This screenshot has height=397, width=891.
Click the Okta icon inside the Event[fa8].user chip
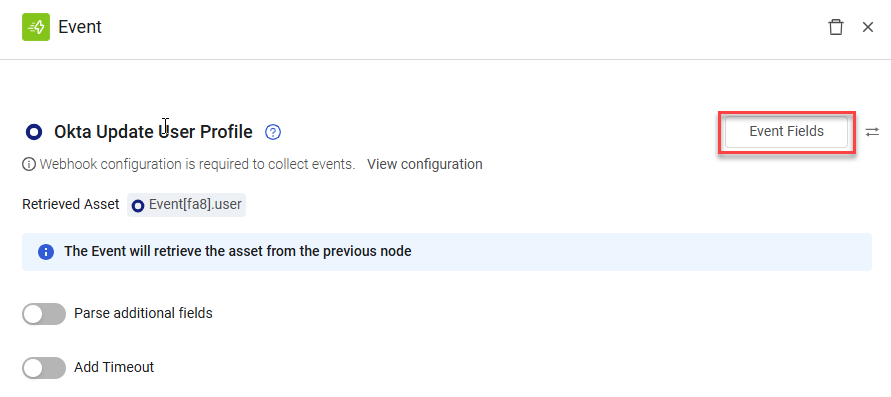click(138, 206)
